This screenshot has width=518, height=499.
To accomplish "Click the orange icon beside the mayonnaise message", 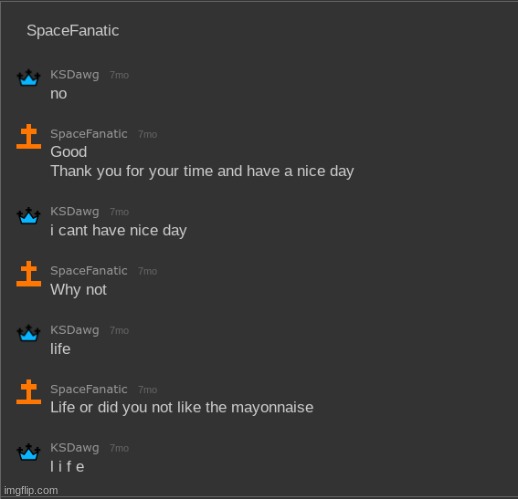I will click(29, 392).
